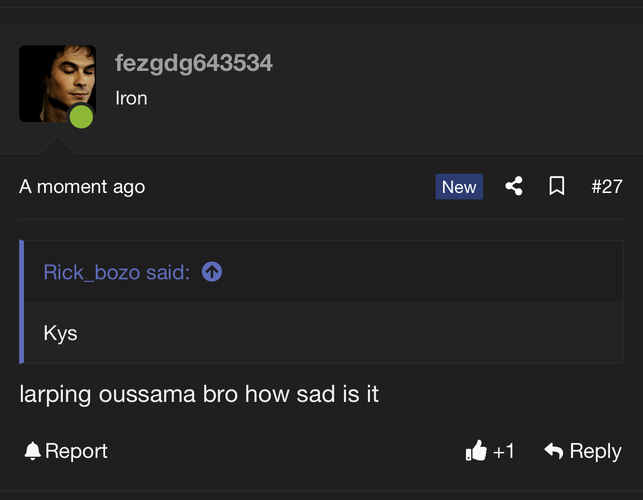The height and width of the screenshot is (500, 643).
Task: Open the #27 post permalink
Action: pyautogui.click(x=607, y=186)
